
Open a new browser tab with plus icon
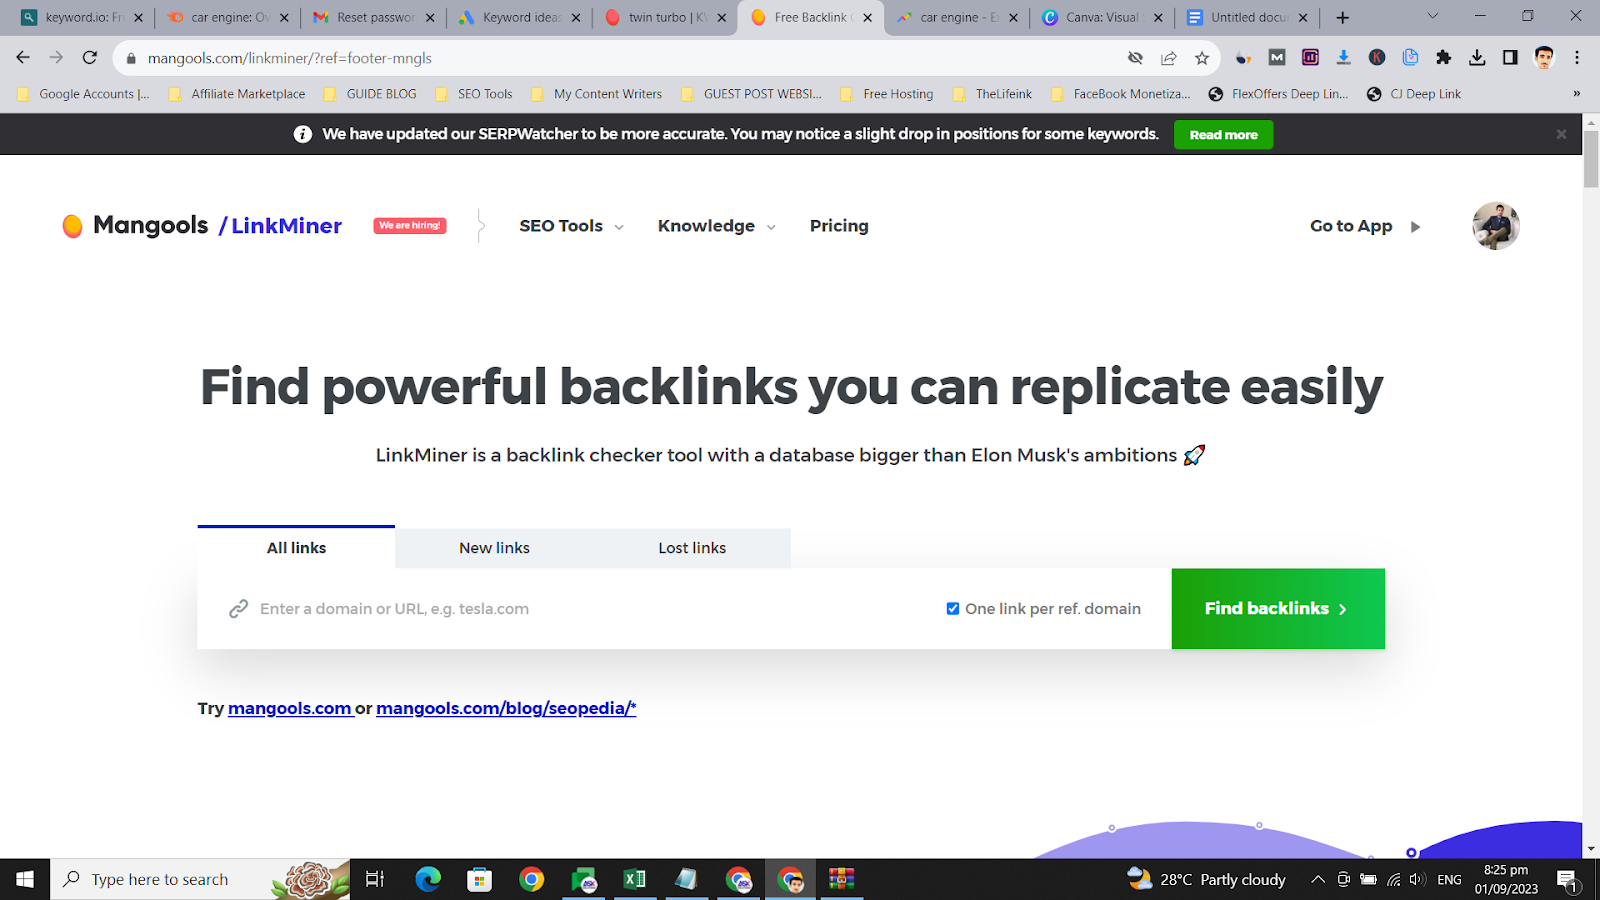tap(1343, 17)
